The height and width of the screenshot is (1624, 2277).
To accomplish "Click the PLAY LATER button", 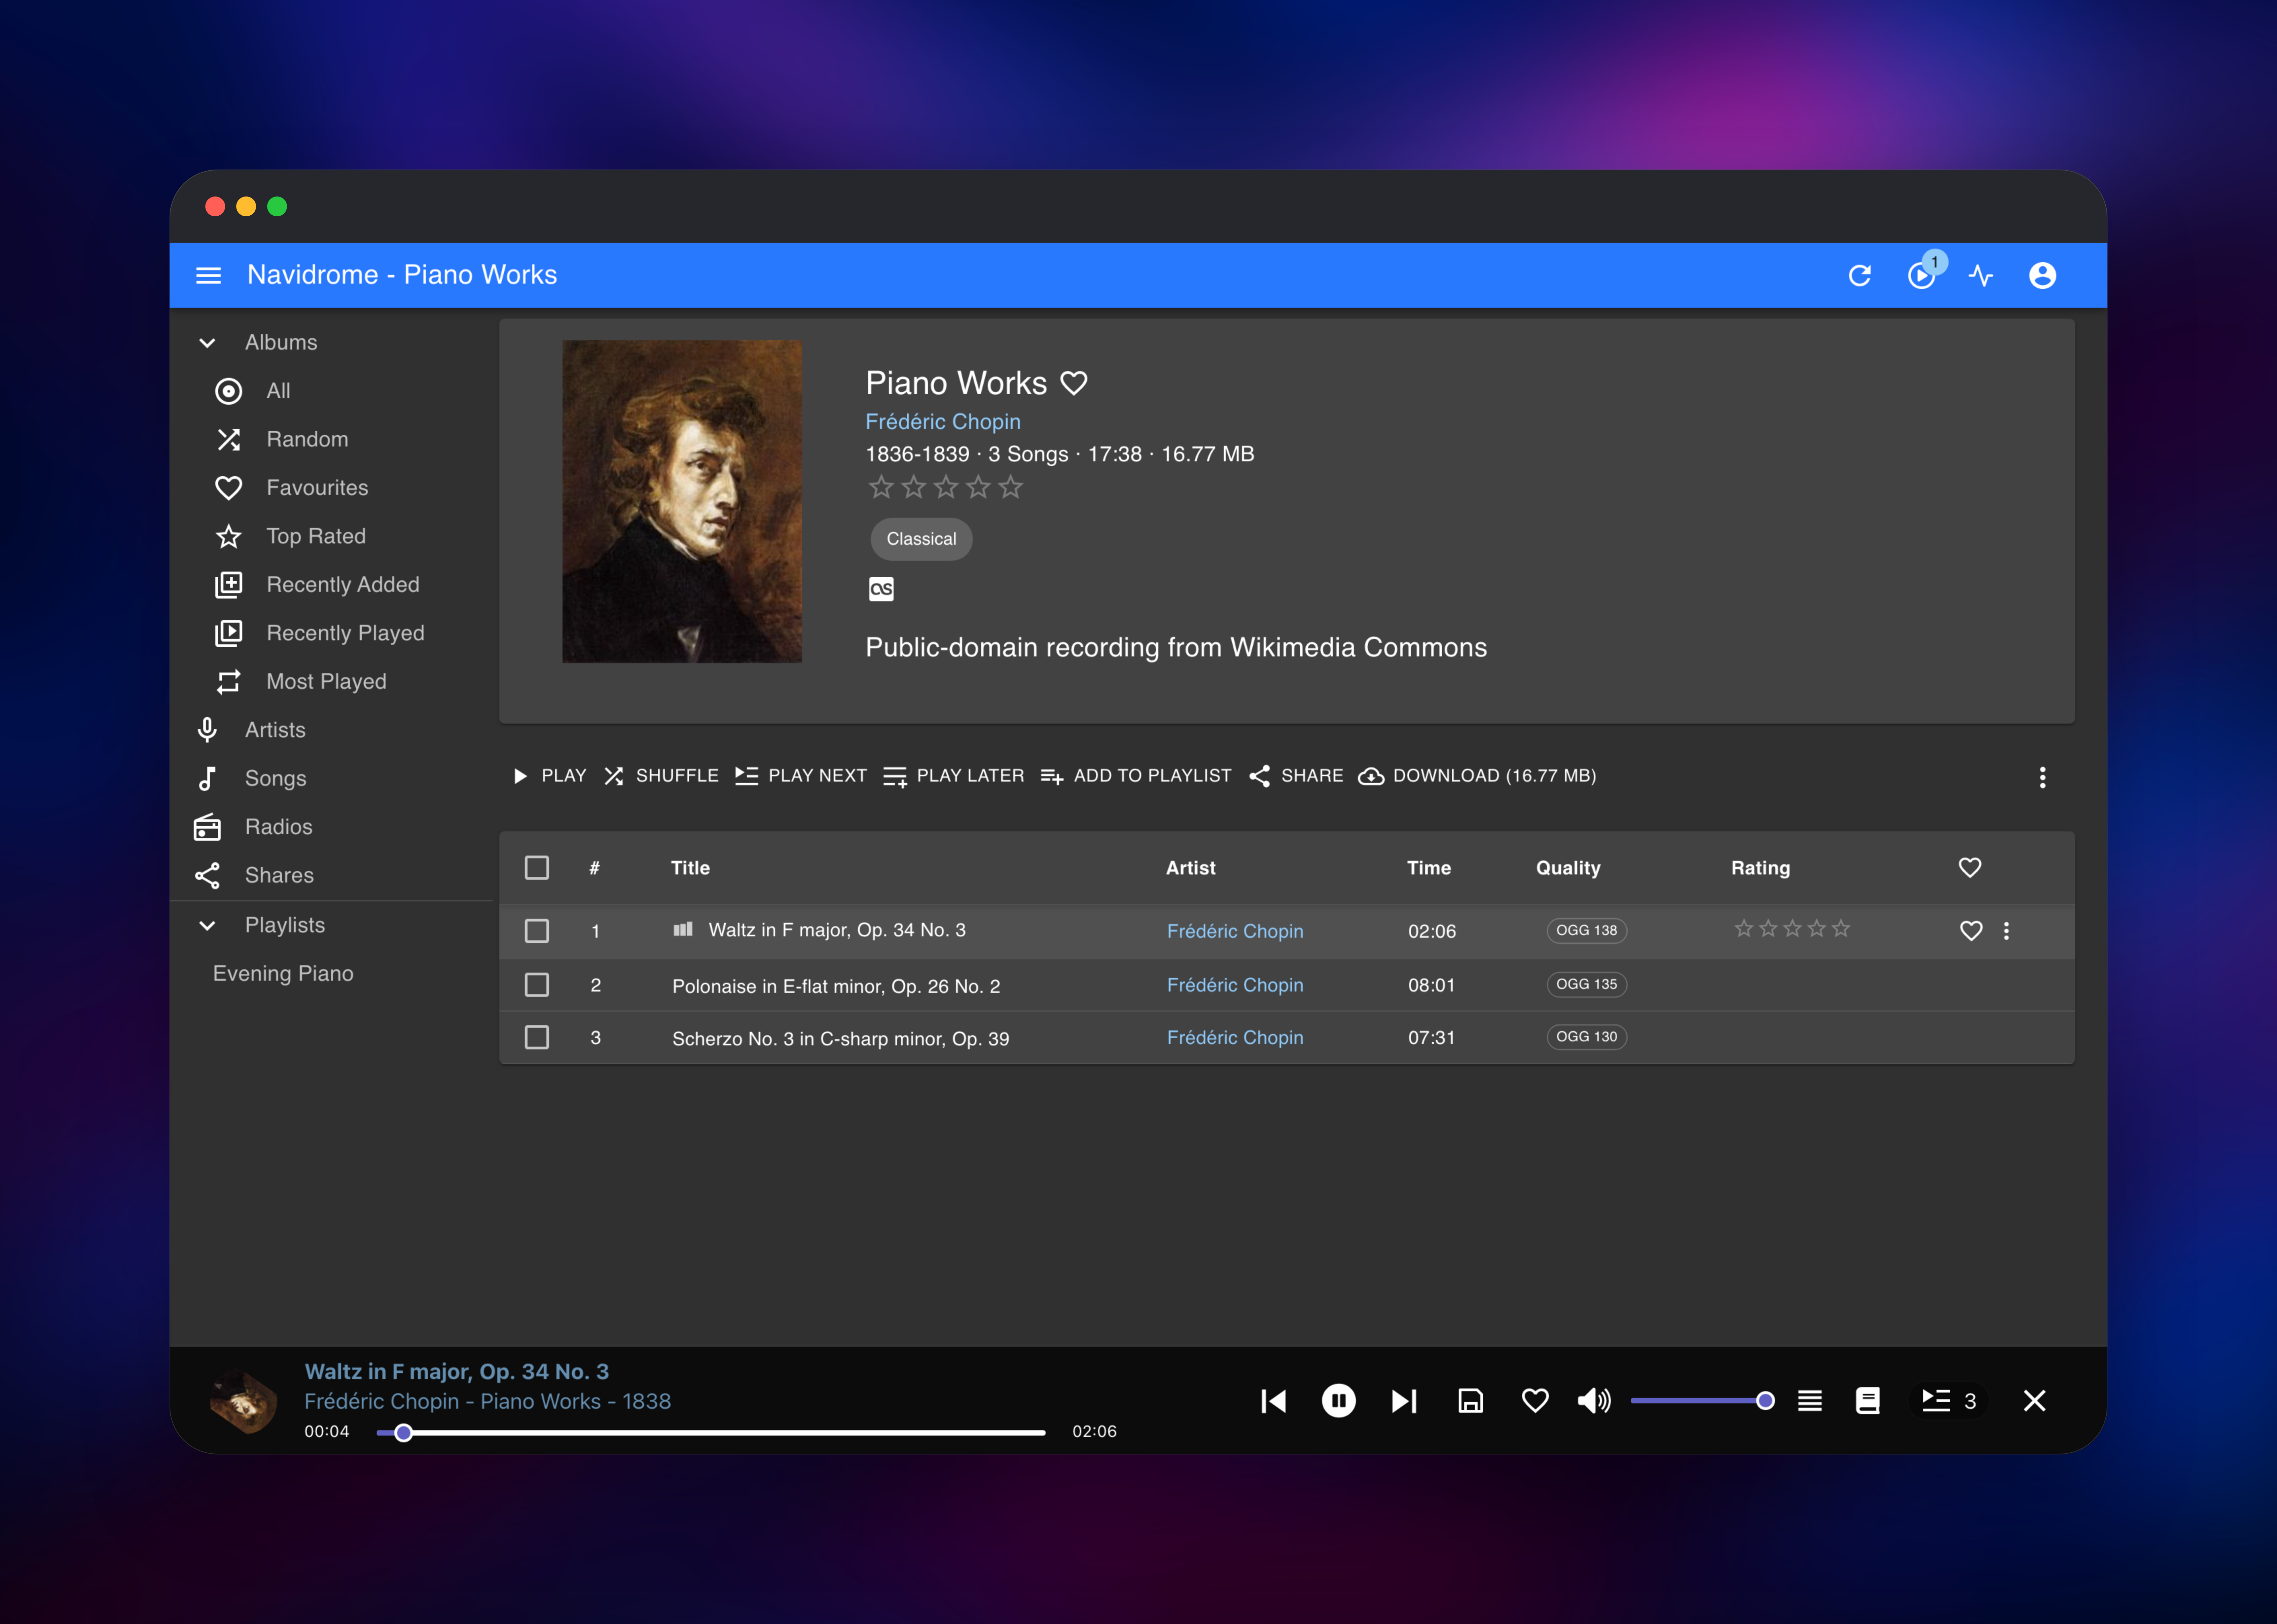I will 954,776.
